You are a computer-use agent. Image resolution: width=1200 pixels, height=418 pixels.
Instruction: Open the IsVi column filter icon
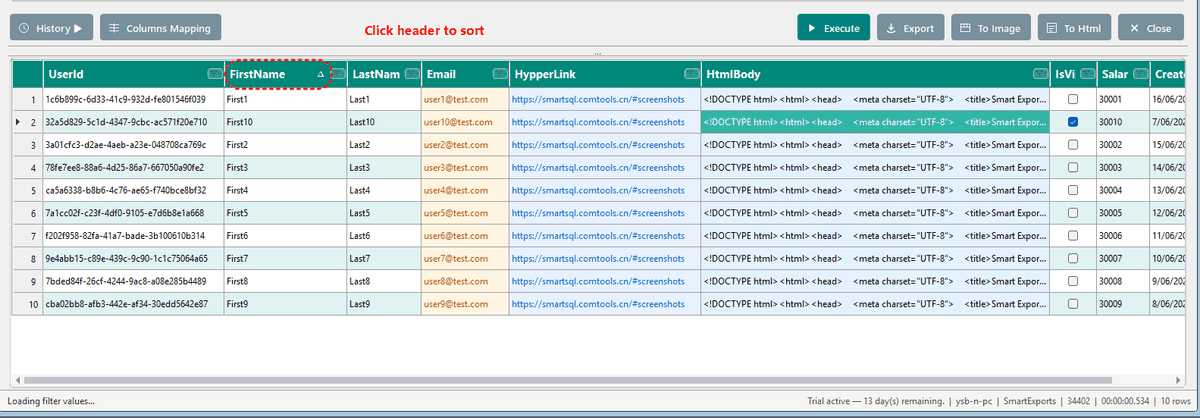click(x=1086, y=74)
